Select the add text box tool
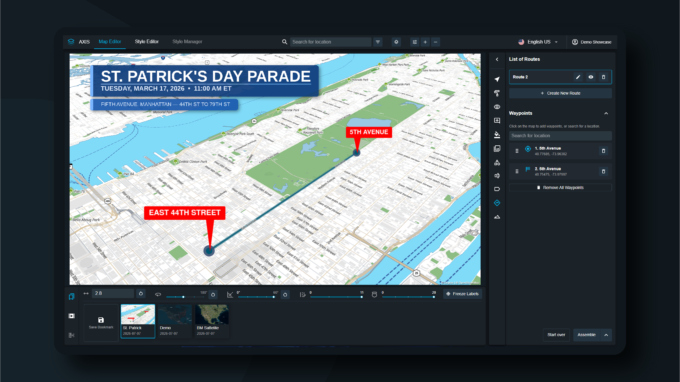Image resolution: width=680 pixels, height=382 pixels. 497,121
